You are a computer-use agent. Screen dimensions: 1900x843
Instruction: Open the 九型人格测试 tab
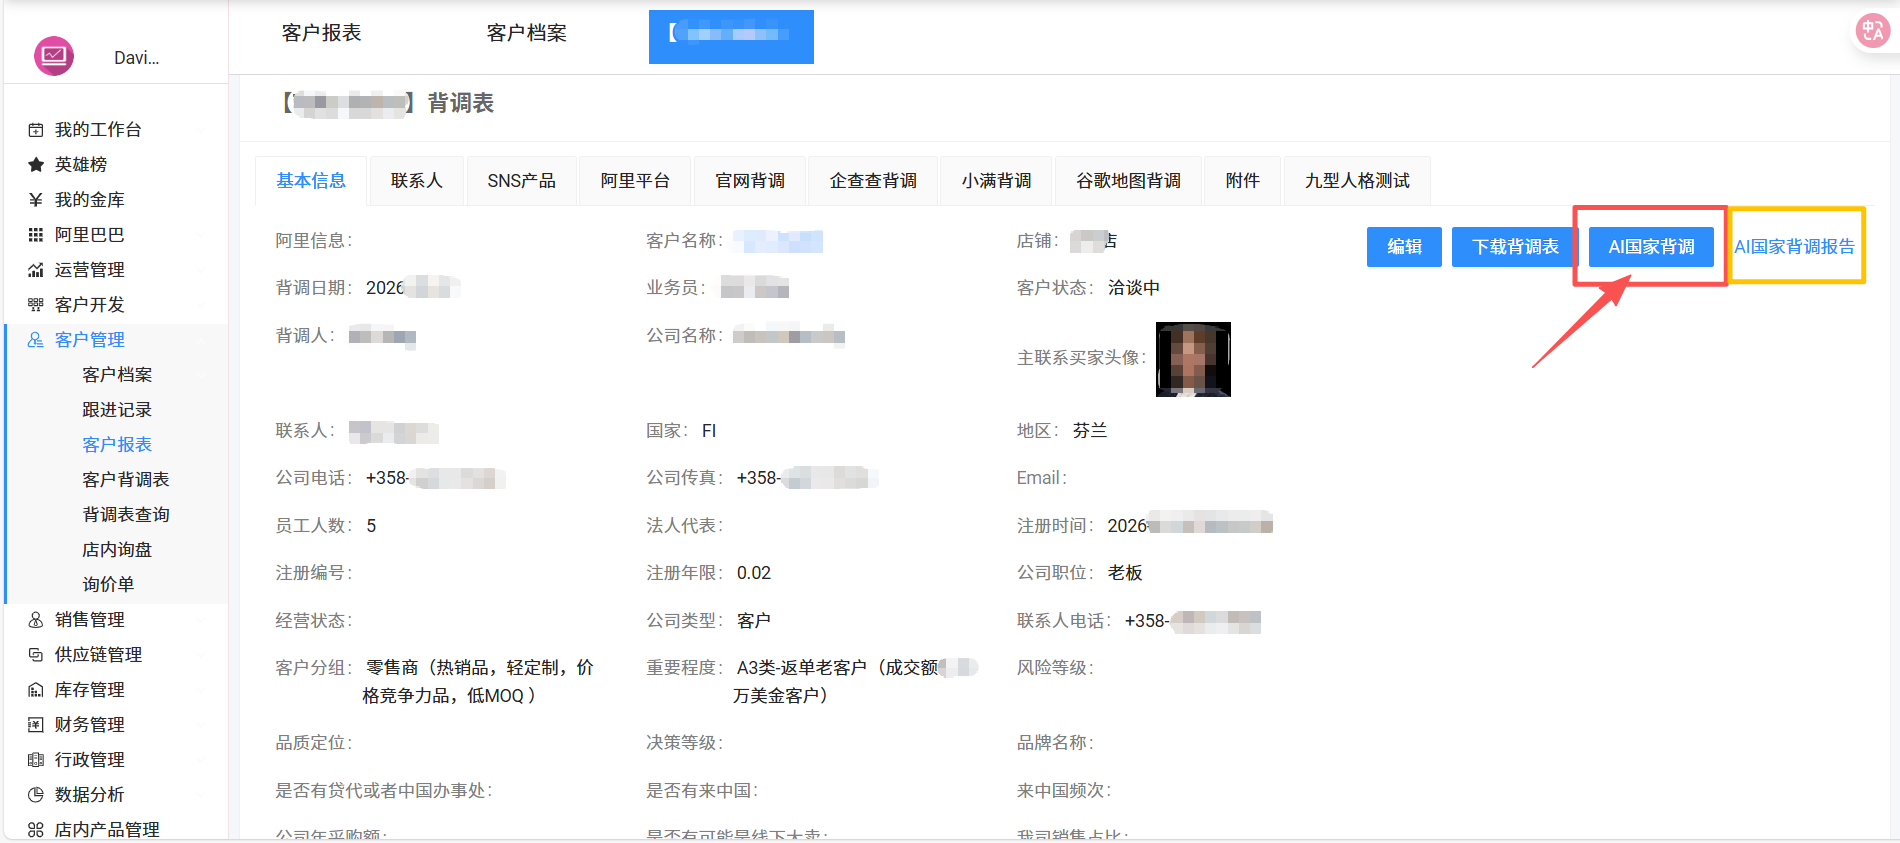(x=1357, y=181)
